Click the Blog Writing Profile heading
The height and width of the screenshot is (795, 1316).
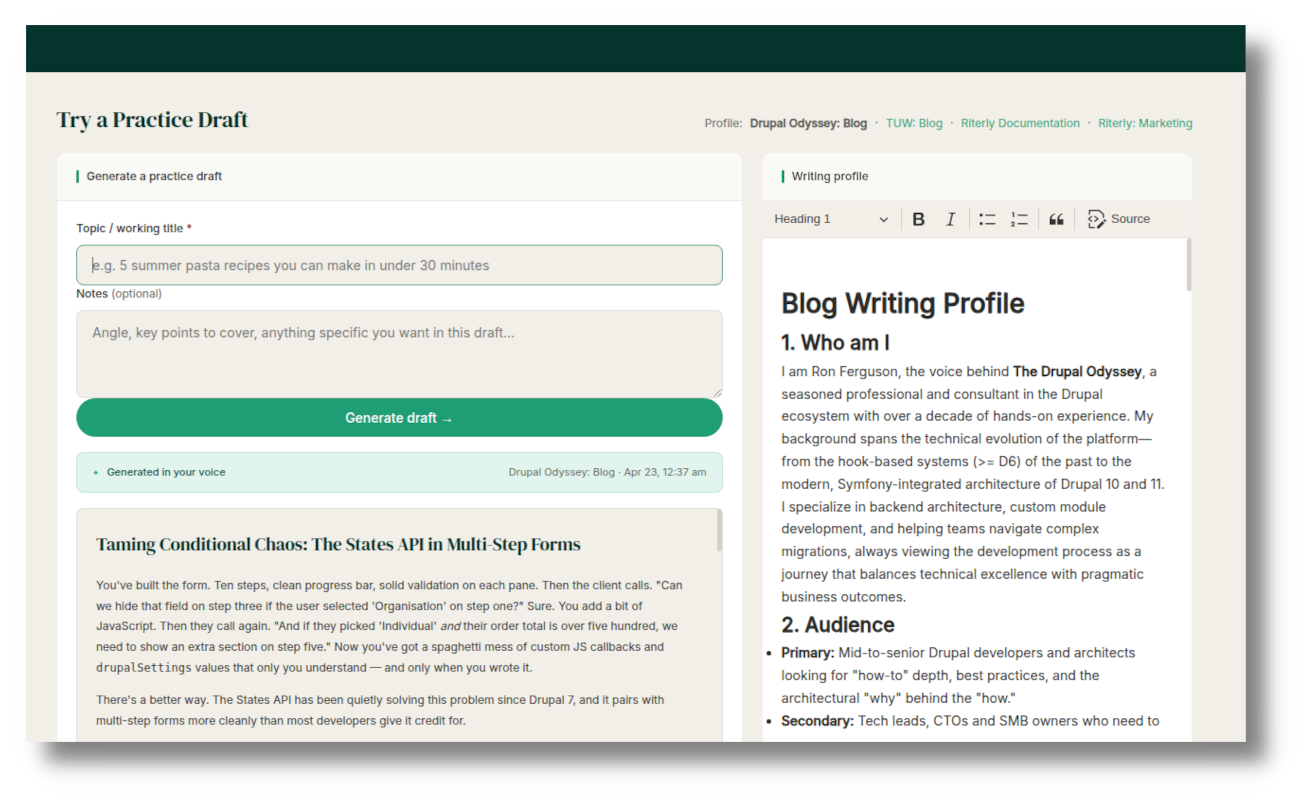[903, 303]
